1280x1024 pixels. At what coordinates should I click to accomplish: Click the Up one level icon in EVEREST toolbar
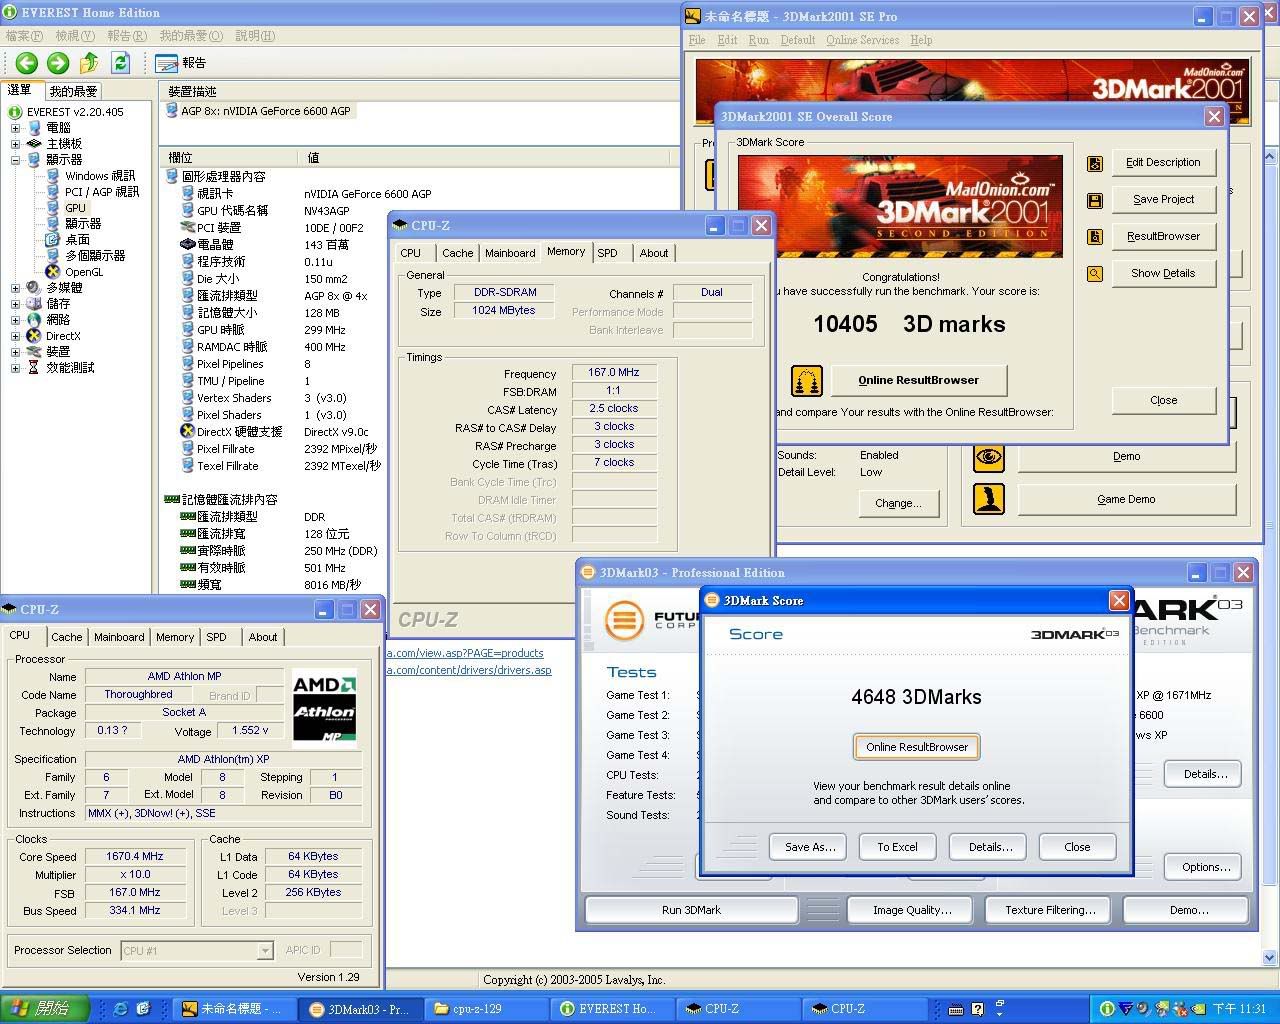point(89,63)
